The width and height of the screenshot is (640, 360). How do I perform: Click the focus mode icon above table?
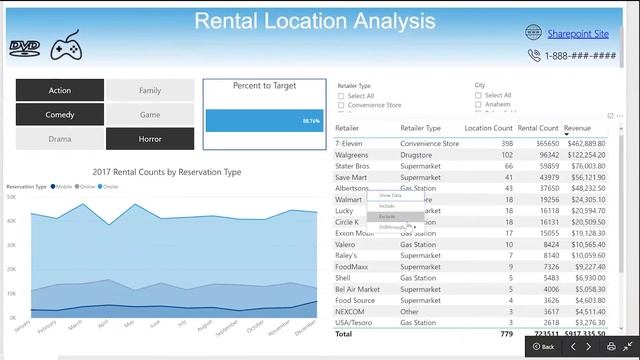(611, 116)
